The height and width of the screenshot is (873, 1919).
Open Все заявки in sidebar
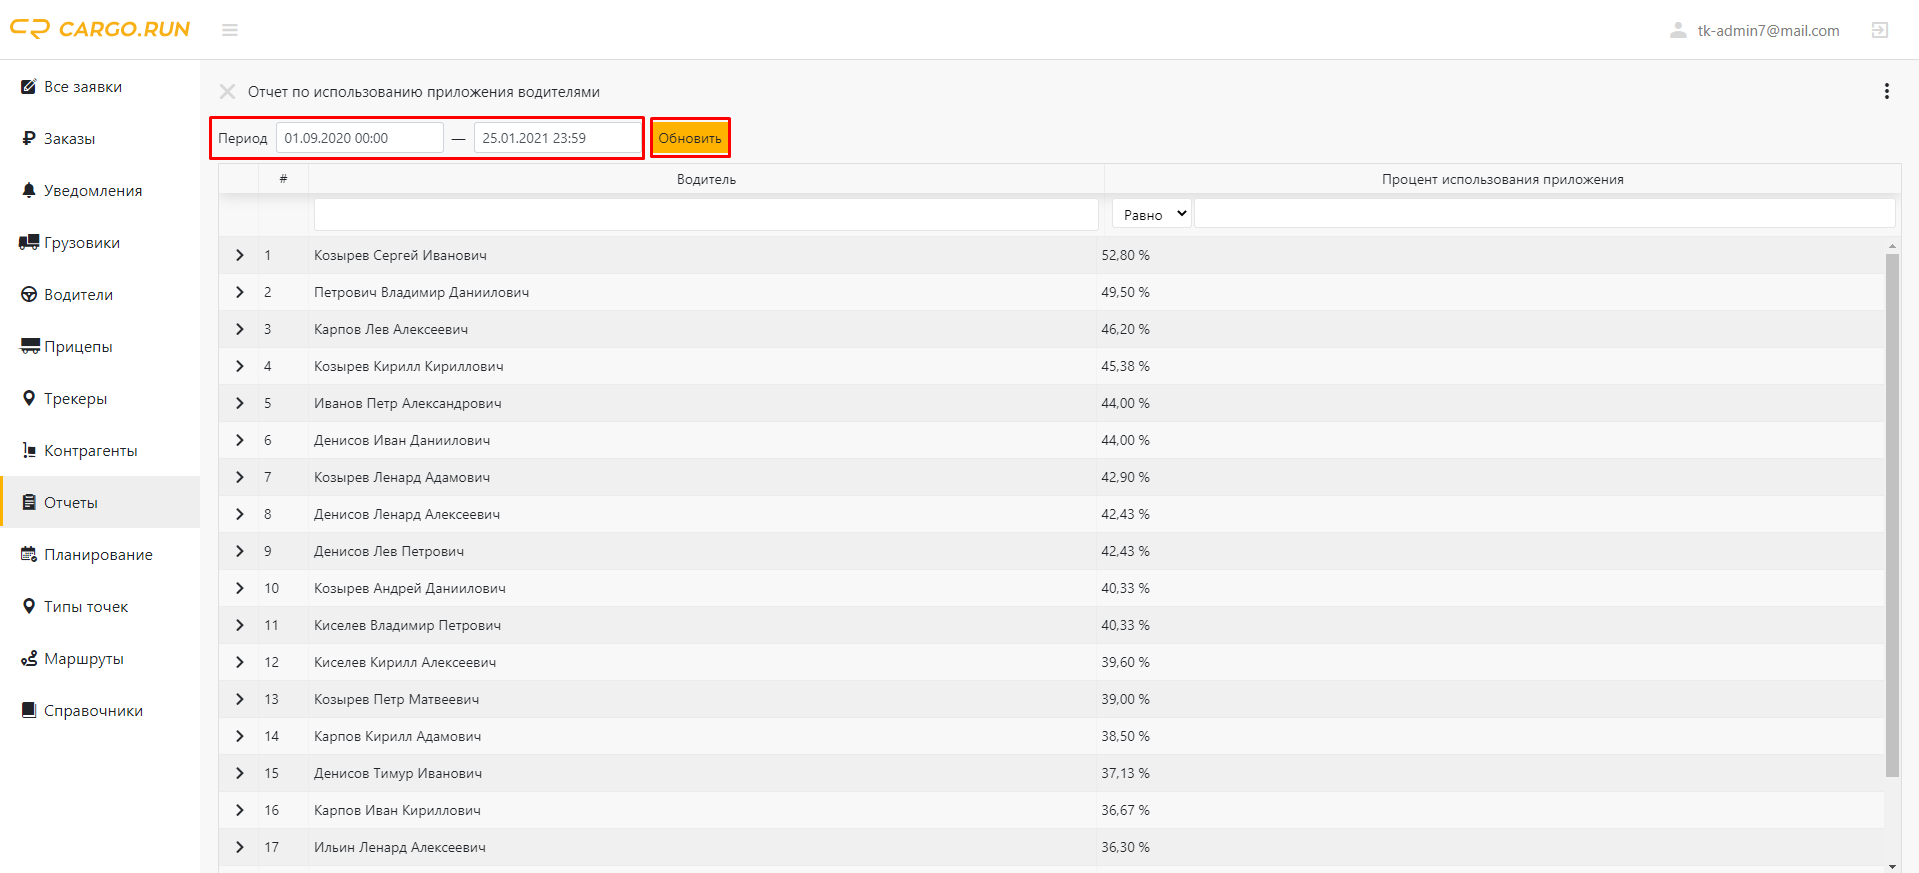click(x=100, y=87)
